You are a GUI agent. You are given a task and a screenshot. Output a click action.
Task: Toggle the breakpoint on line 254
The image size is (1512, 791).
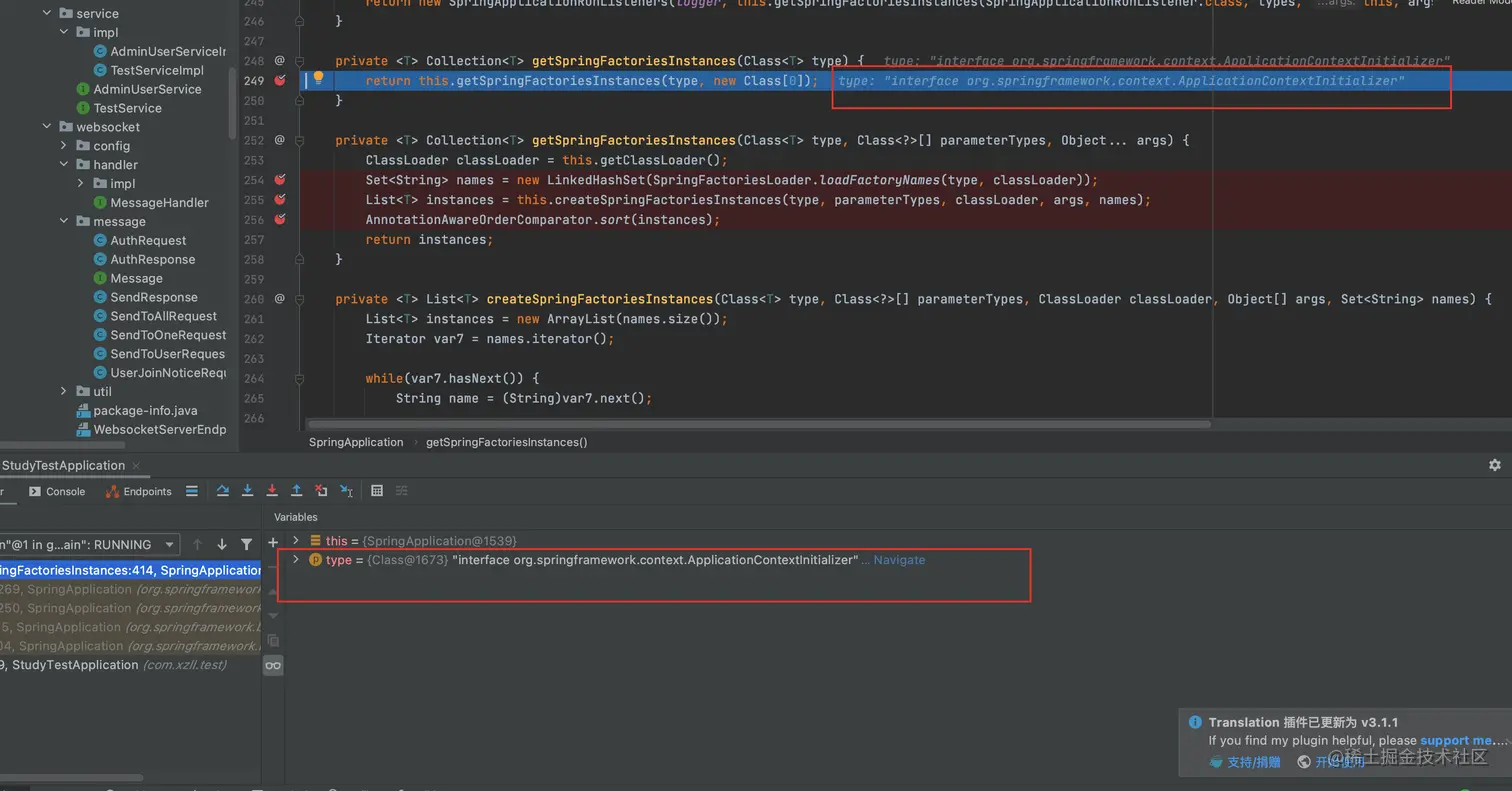tap(280, 180)
